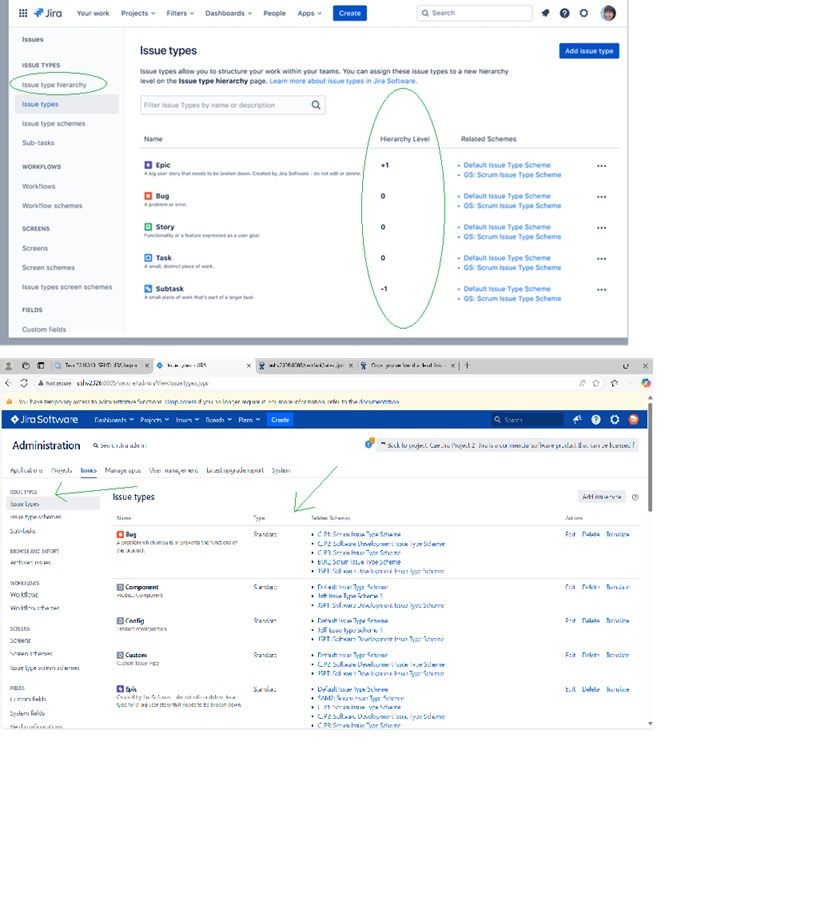Image resolution: width=817 pixels, height=918 pixels.
Task: Click help icon beside Add issue type in Jira Software
Action: tap(635, 497)
